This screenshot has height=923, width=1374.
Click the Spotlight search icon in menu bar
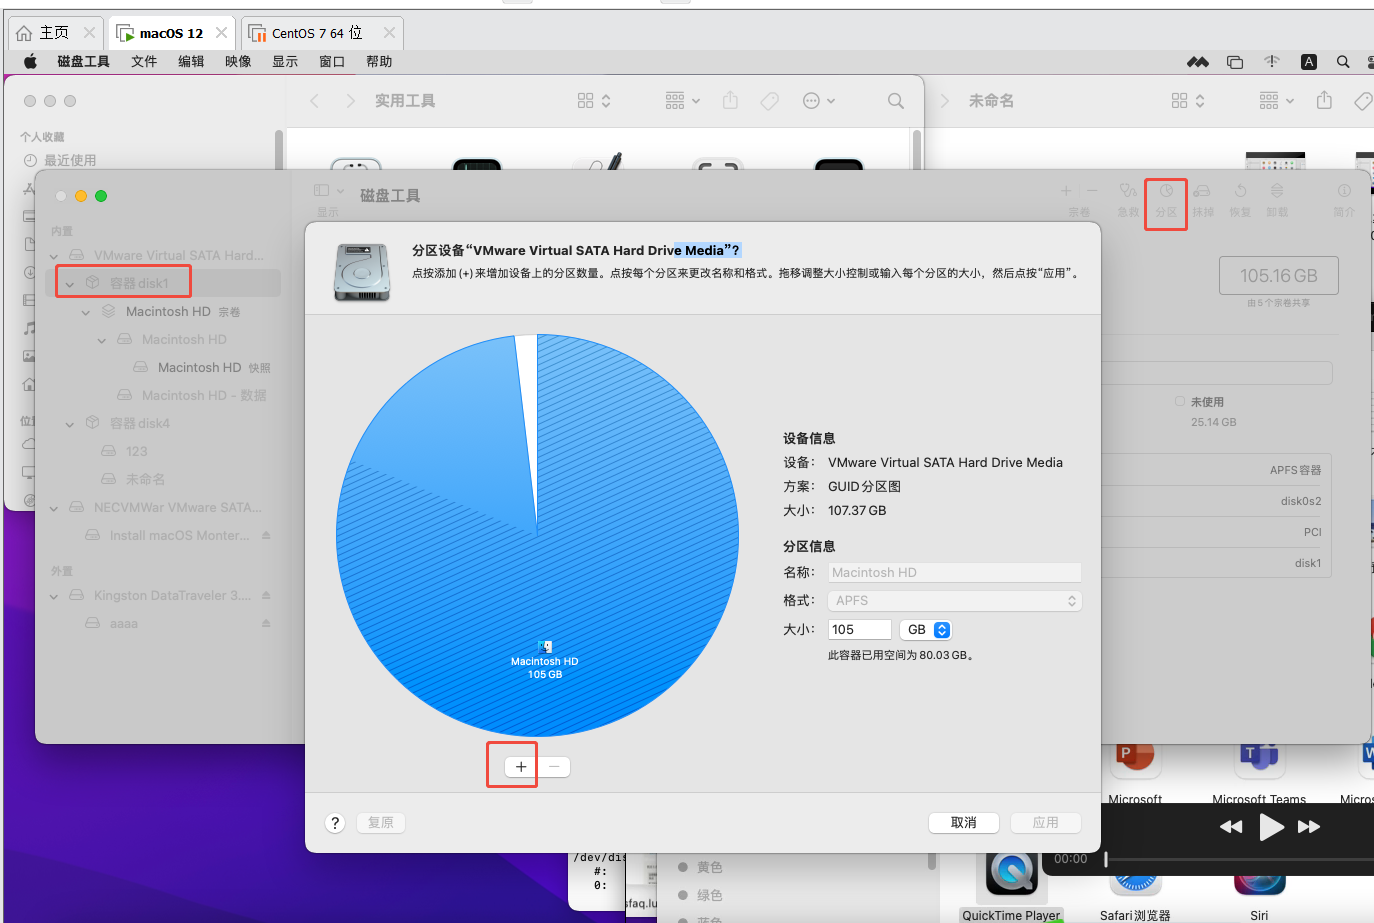(1343, 61)
